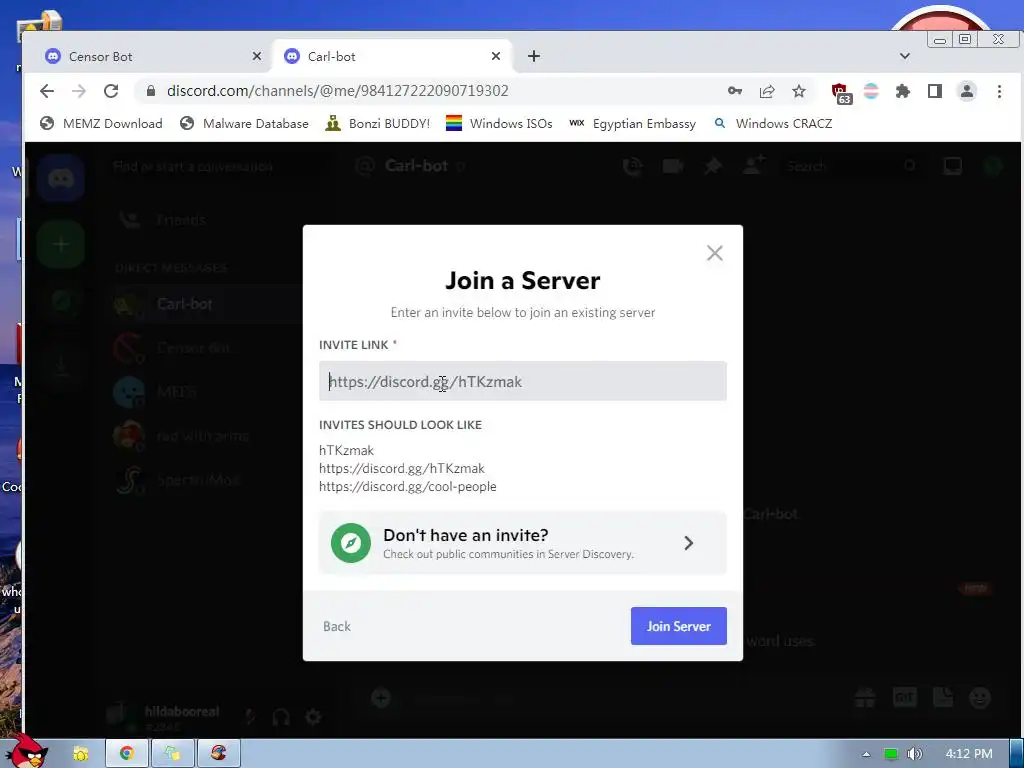Go Back in the Join a Server dialog
Screen dimensions: 1024x768
coord(337,626)
